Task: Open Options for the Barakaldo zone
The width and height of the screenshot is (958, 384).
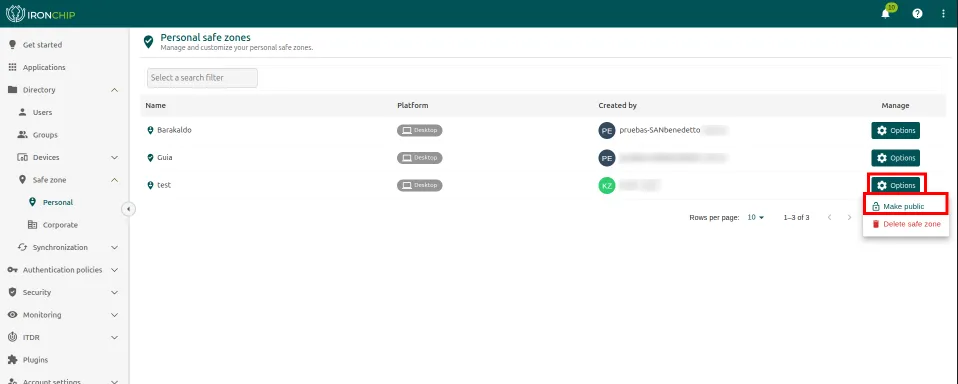Action: (895, 131)
